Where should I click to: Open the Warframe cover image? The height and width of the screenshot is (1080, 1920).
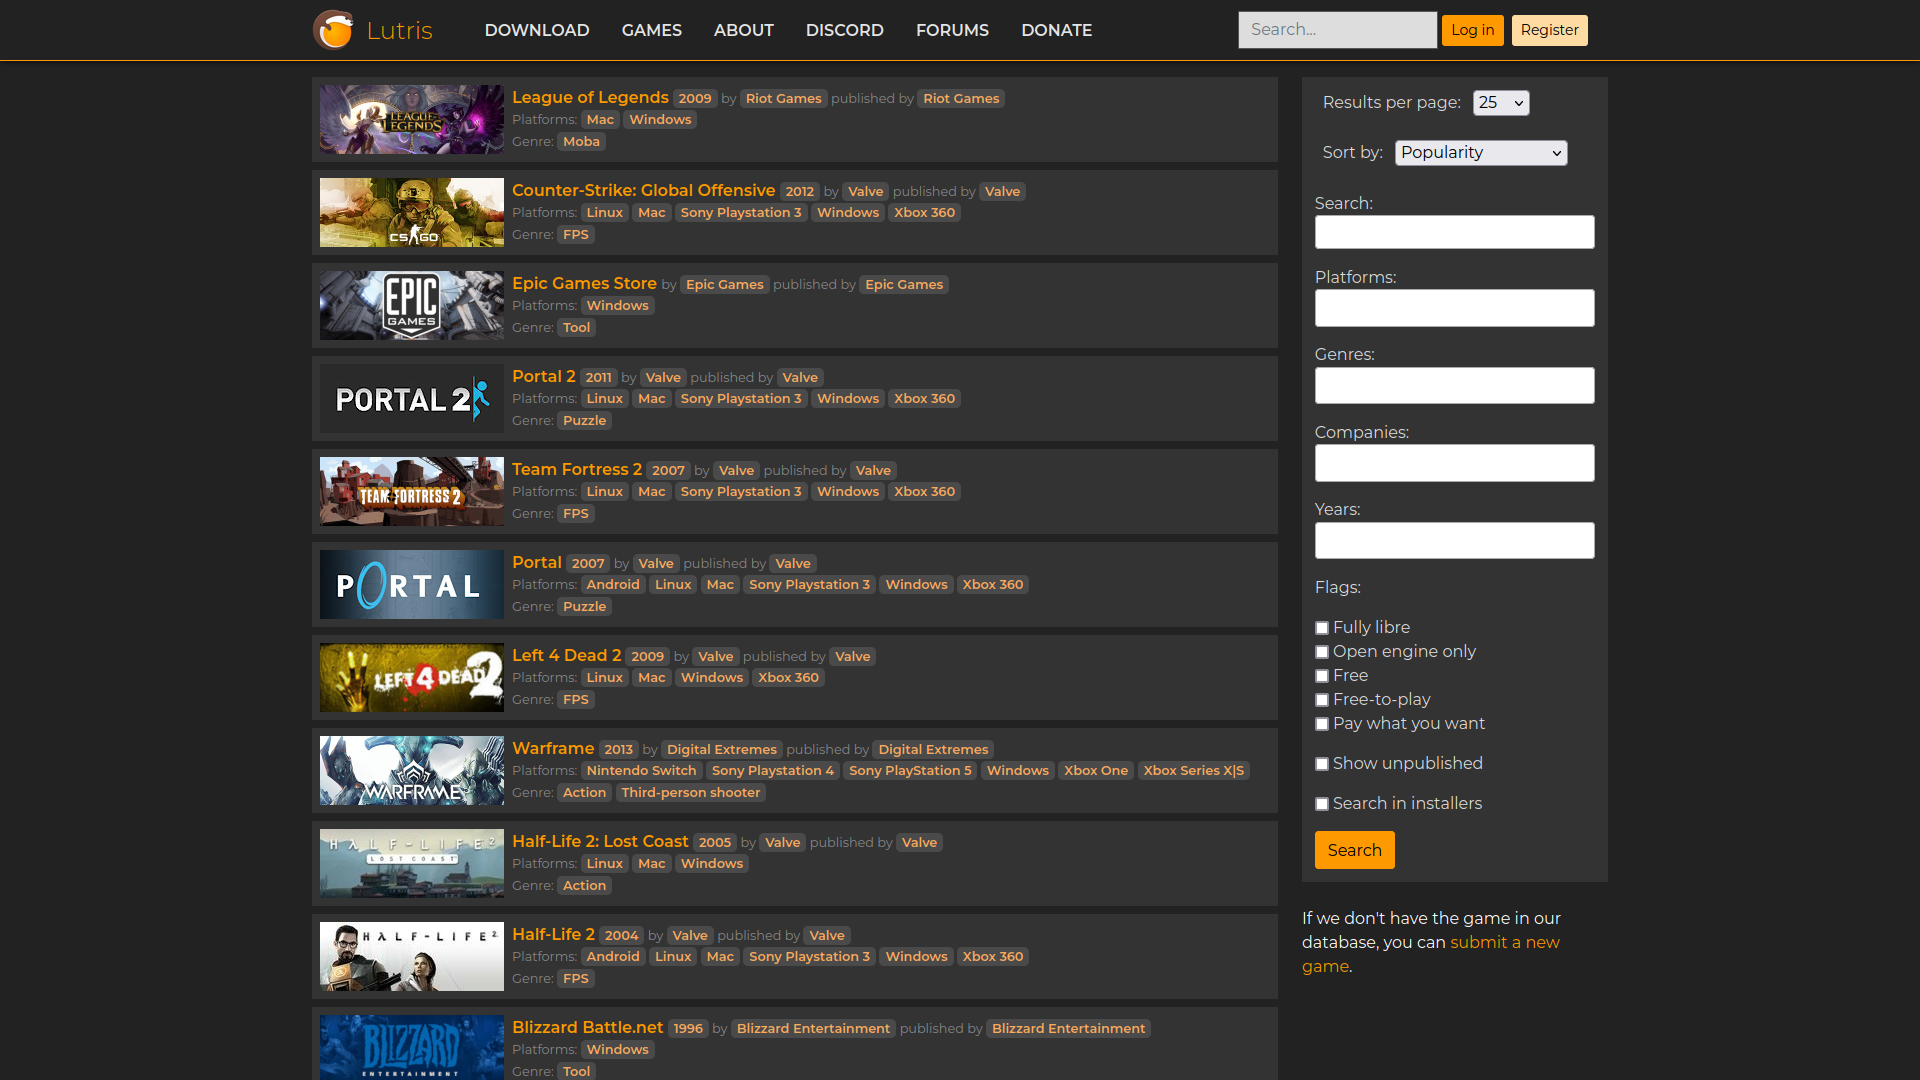(411, 770)
